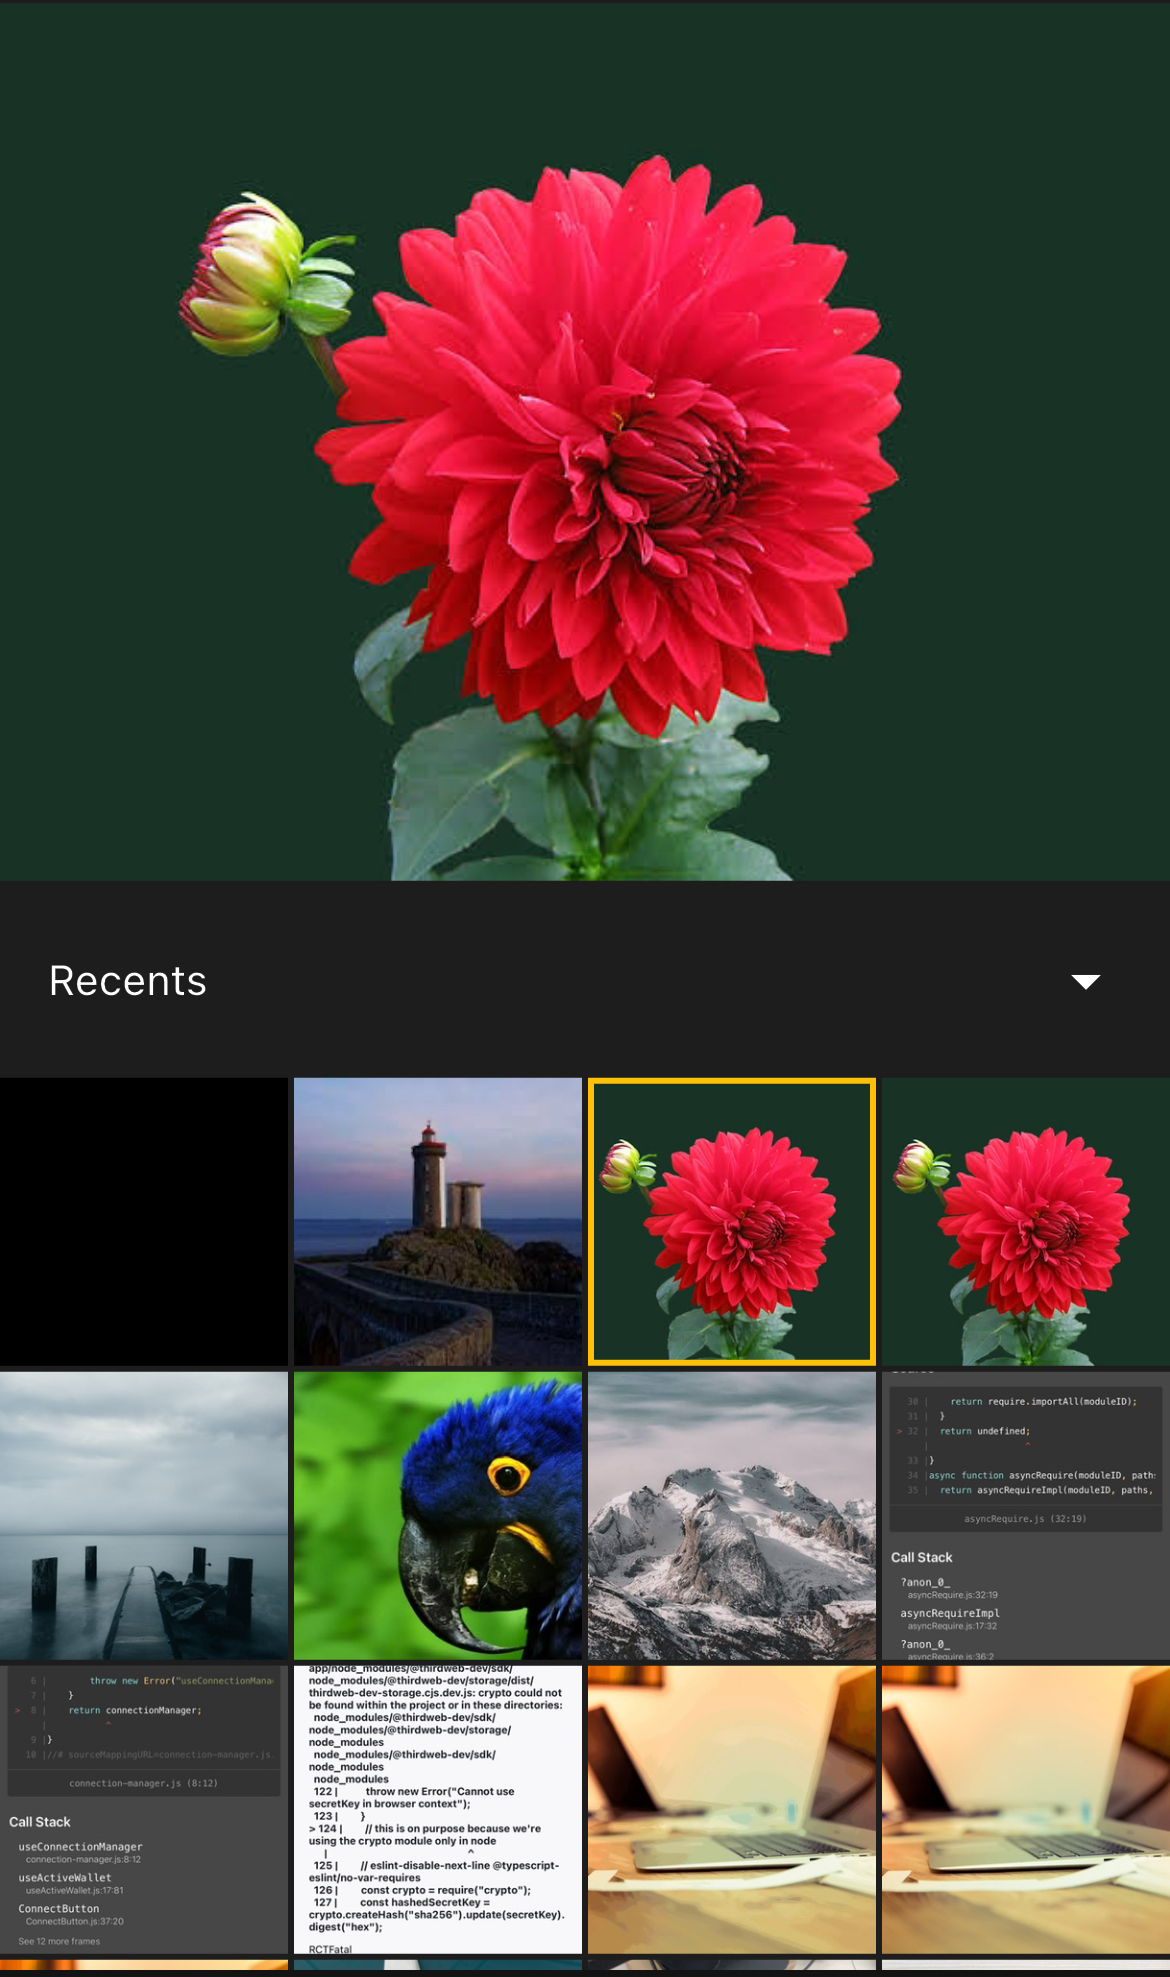Select the blue macaw parrot photo
The image size is (1170, 1977).
tap(438, 1515)
